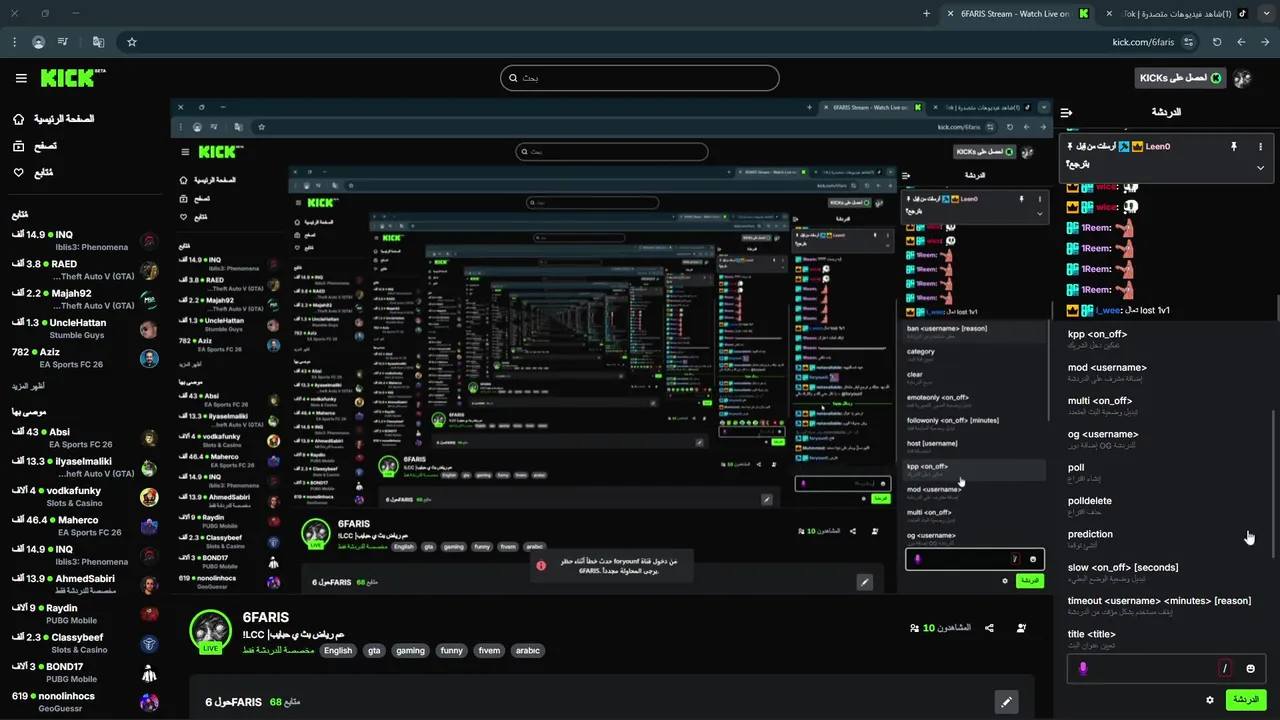Click into the chat message field
The height and width of the screenshot is (720, 1280).
pyautogui.click(x=1167, y=669)
